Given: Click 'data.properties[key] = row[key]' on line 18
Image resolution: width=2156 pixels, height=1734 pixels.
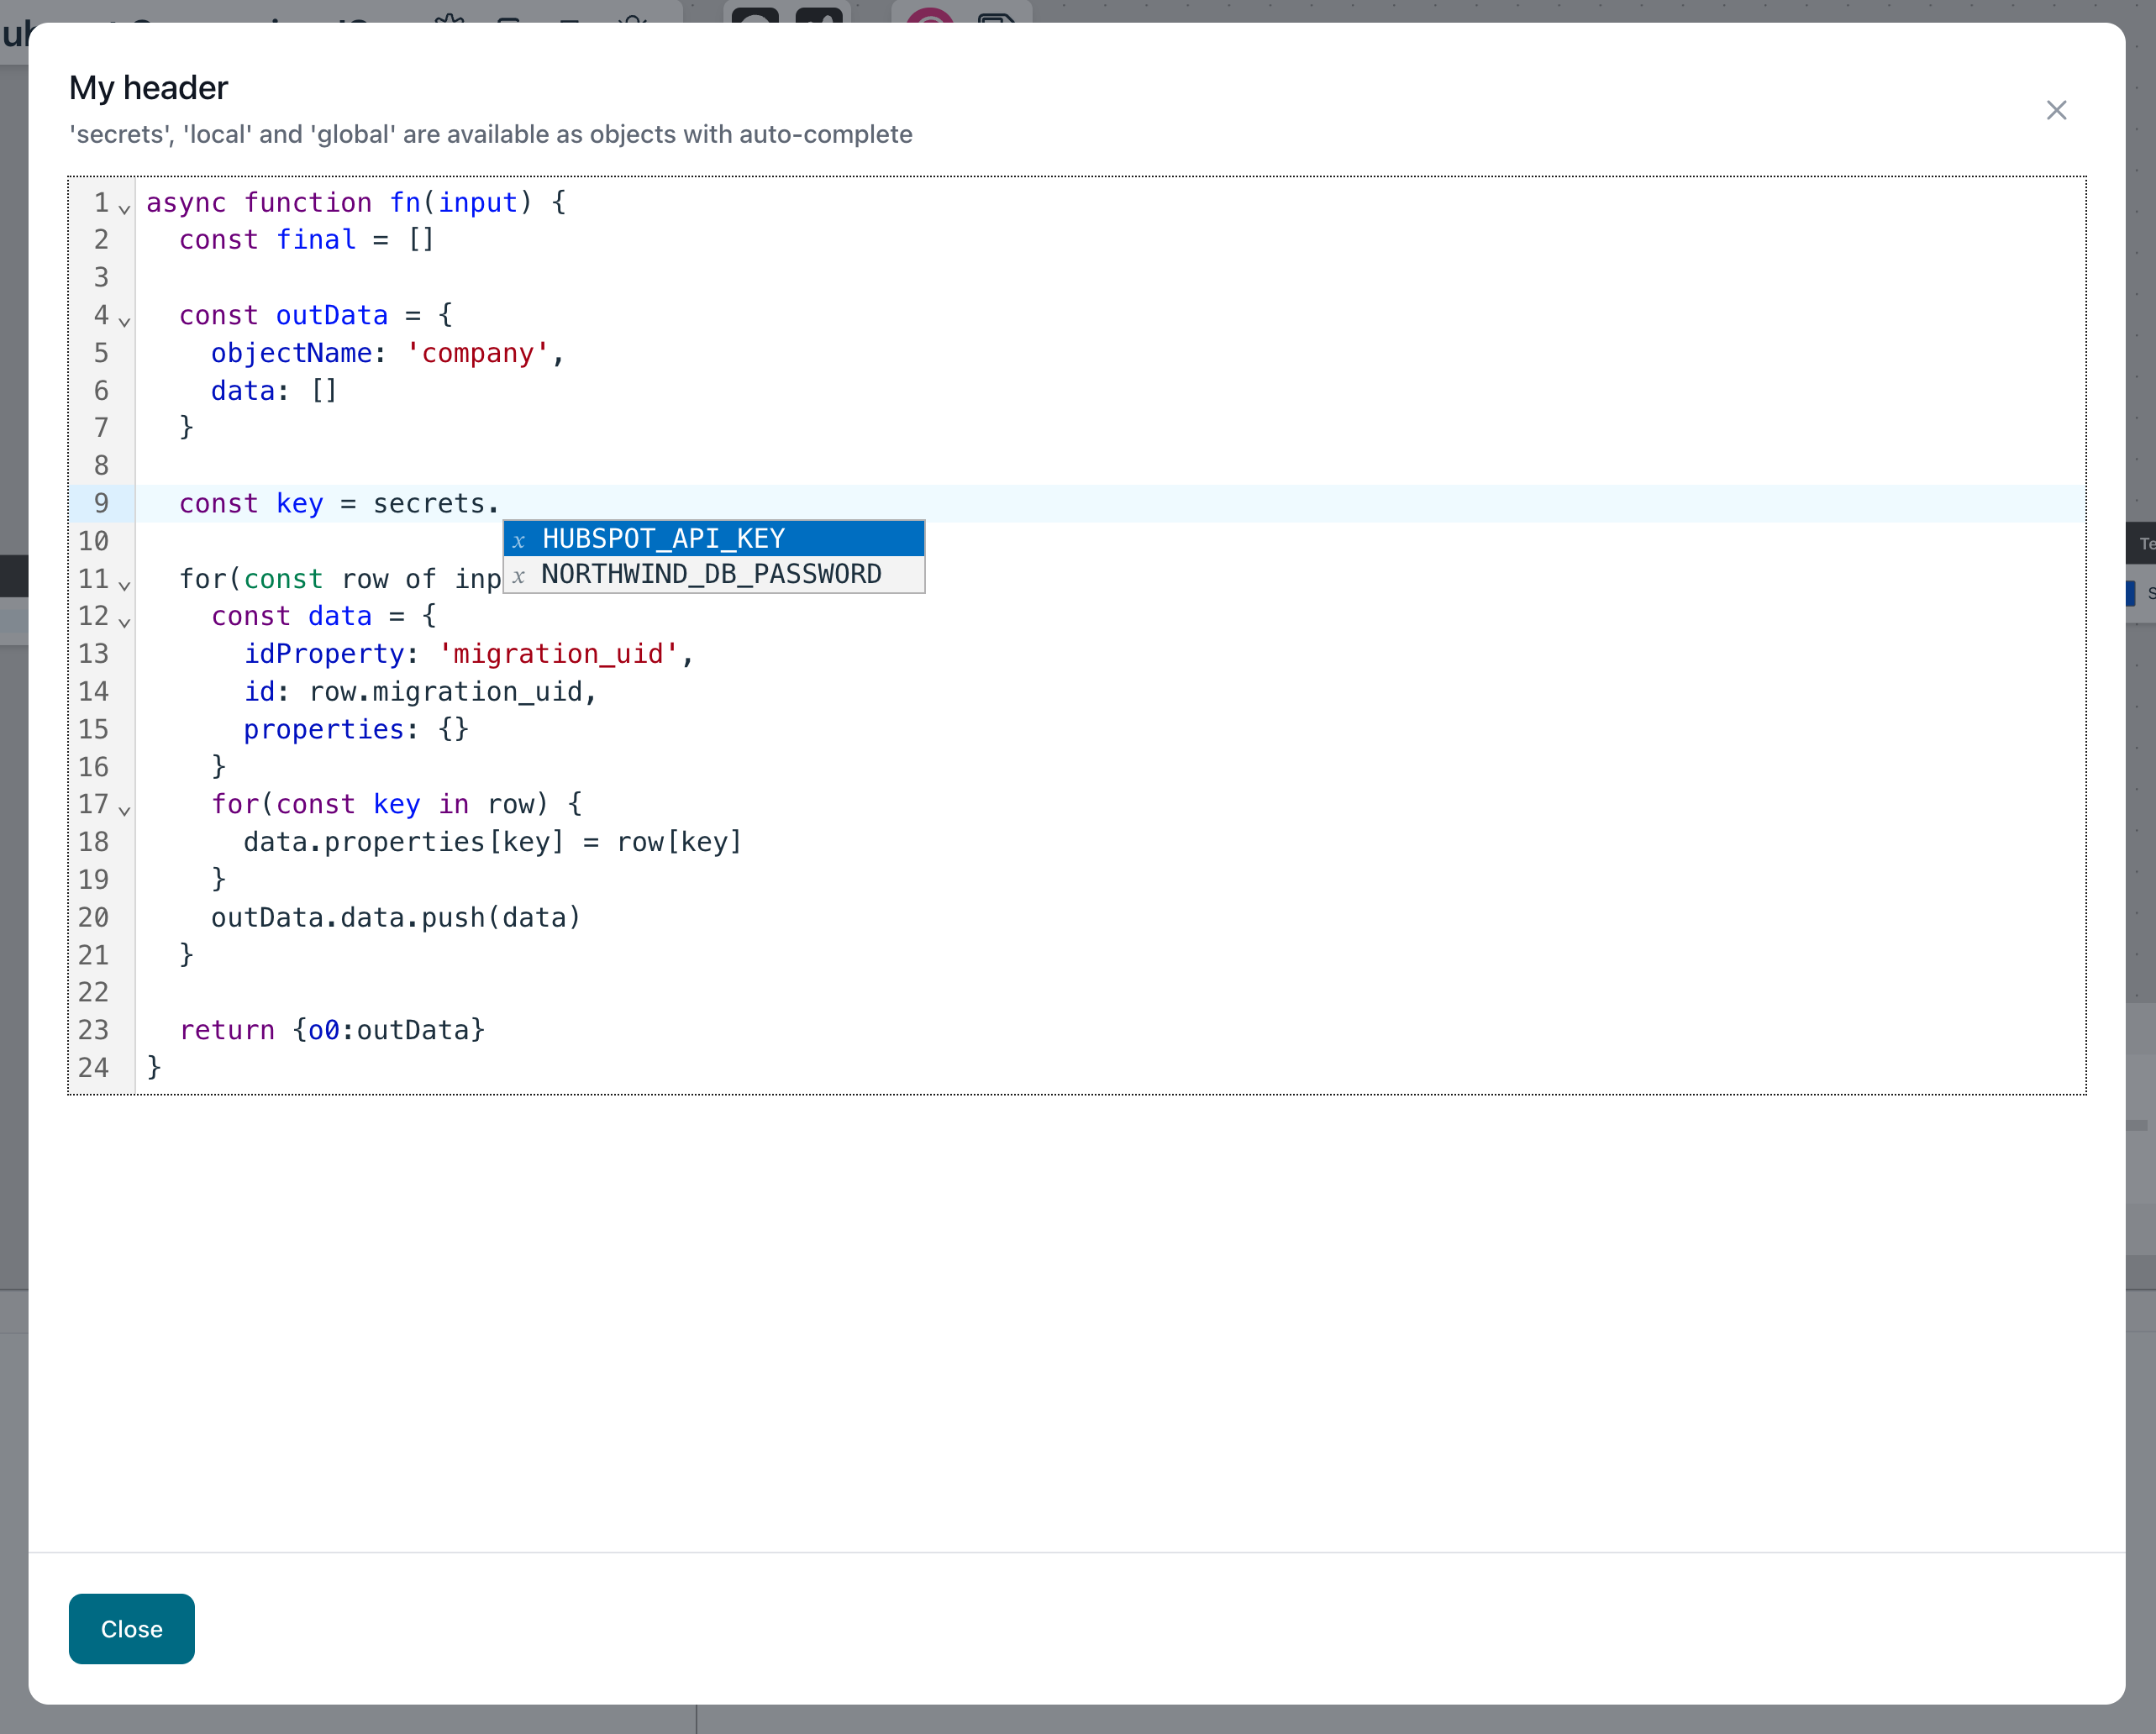Looking at the screenshot, I should point(493,842).
